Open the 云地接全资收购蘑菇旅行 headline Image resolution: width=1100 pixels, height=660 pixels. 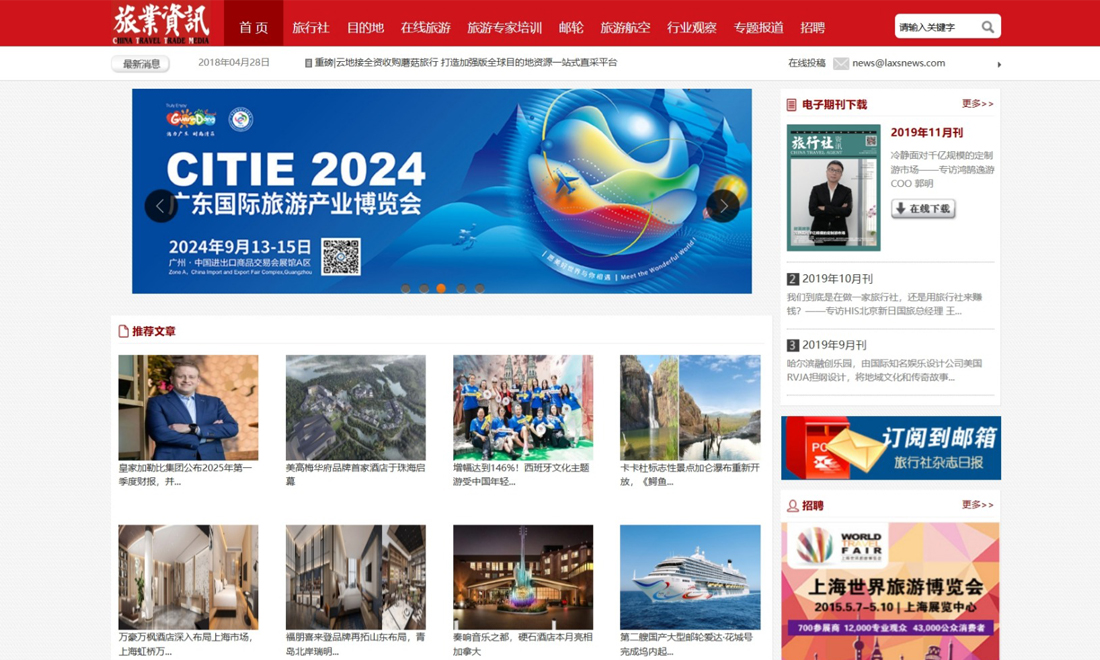pyautogui.click(x=466, y=62)
